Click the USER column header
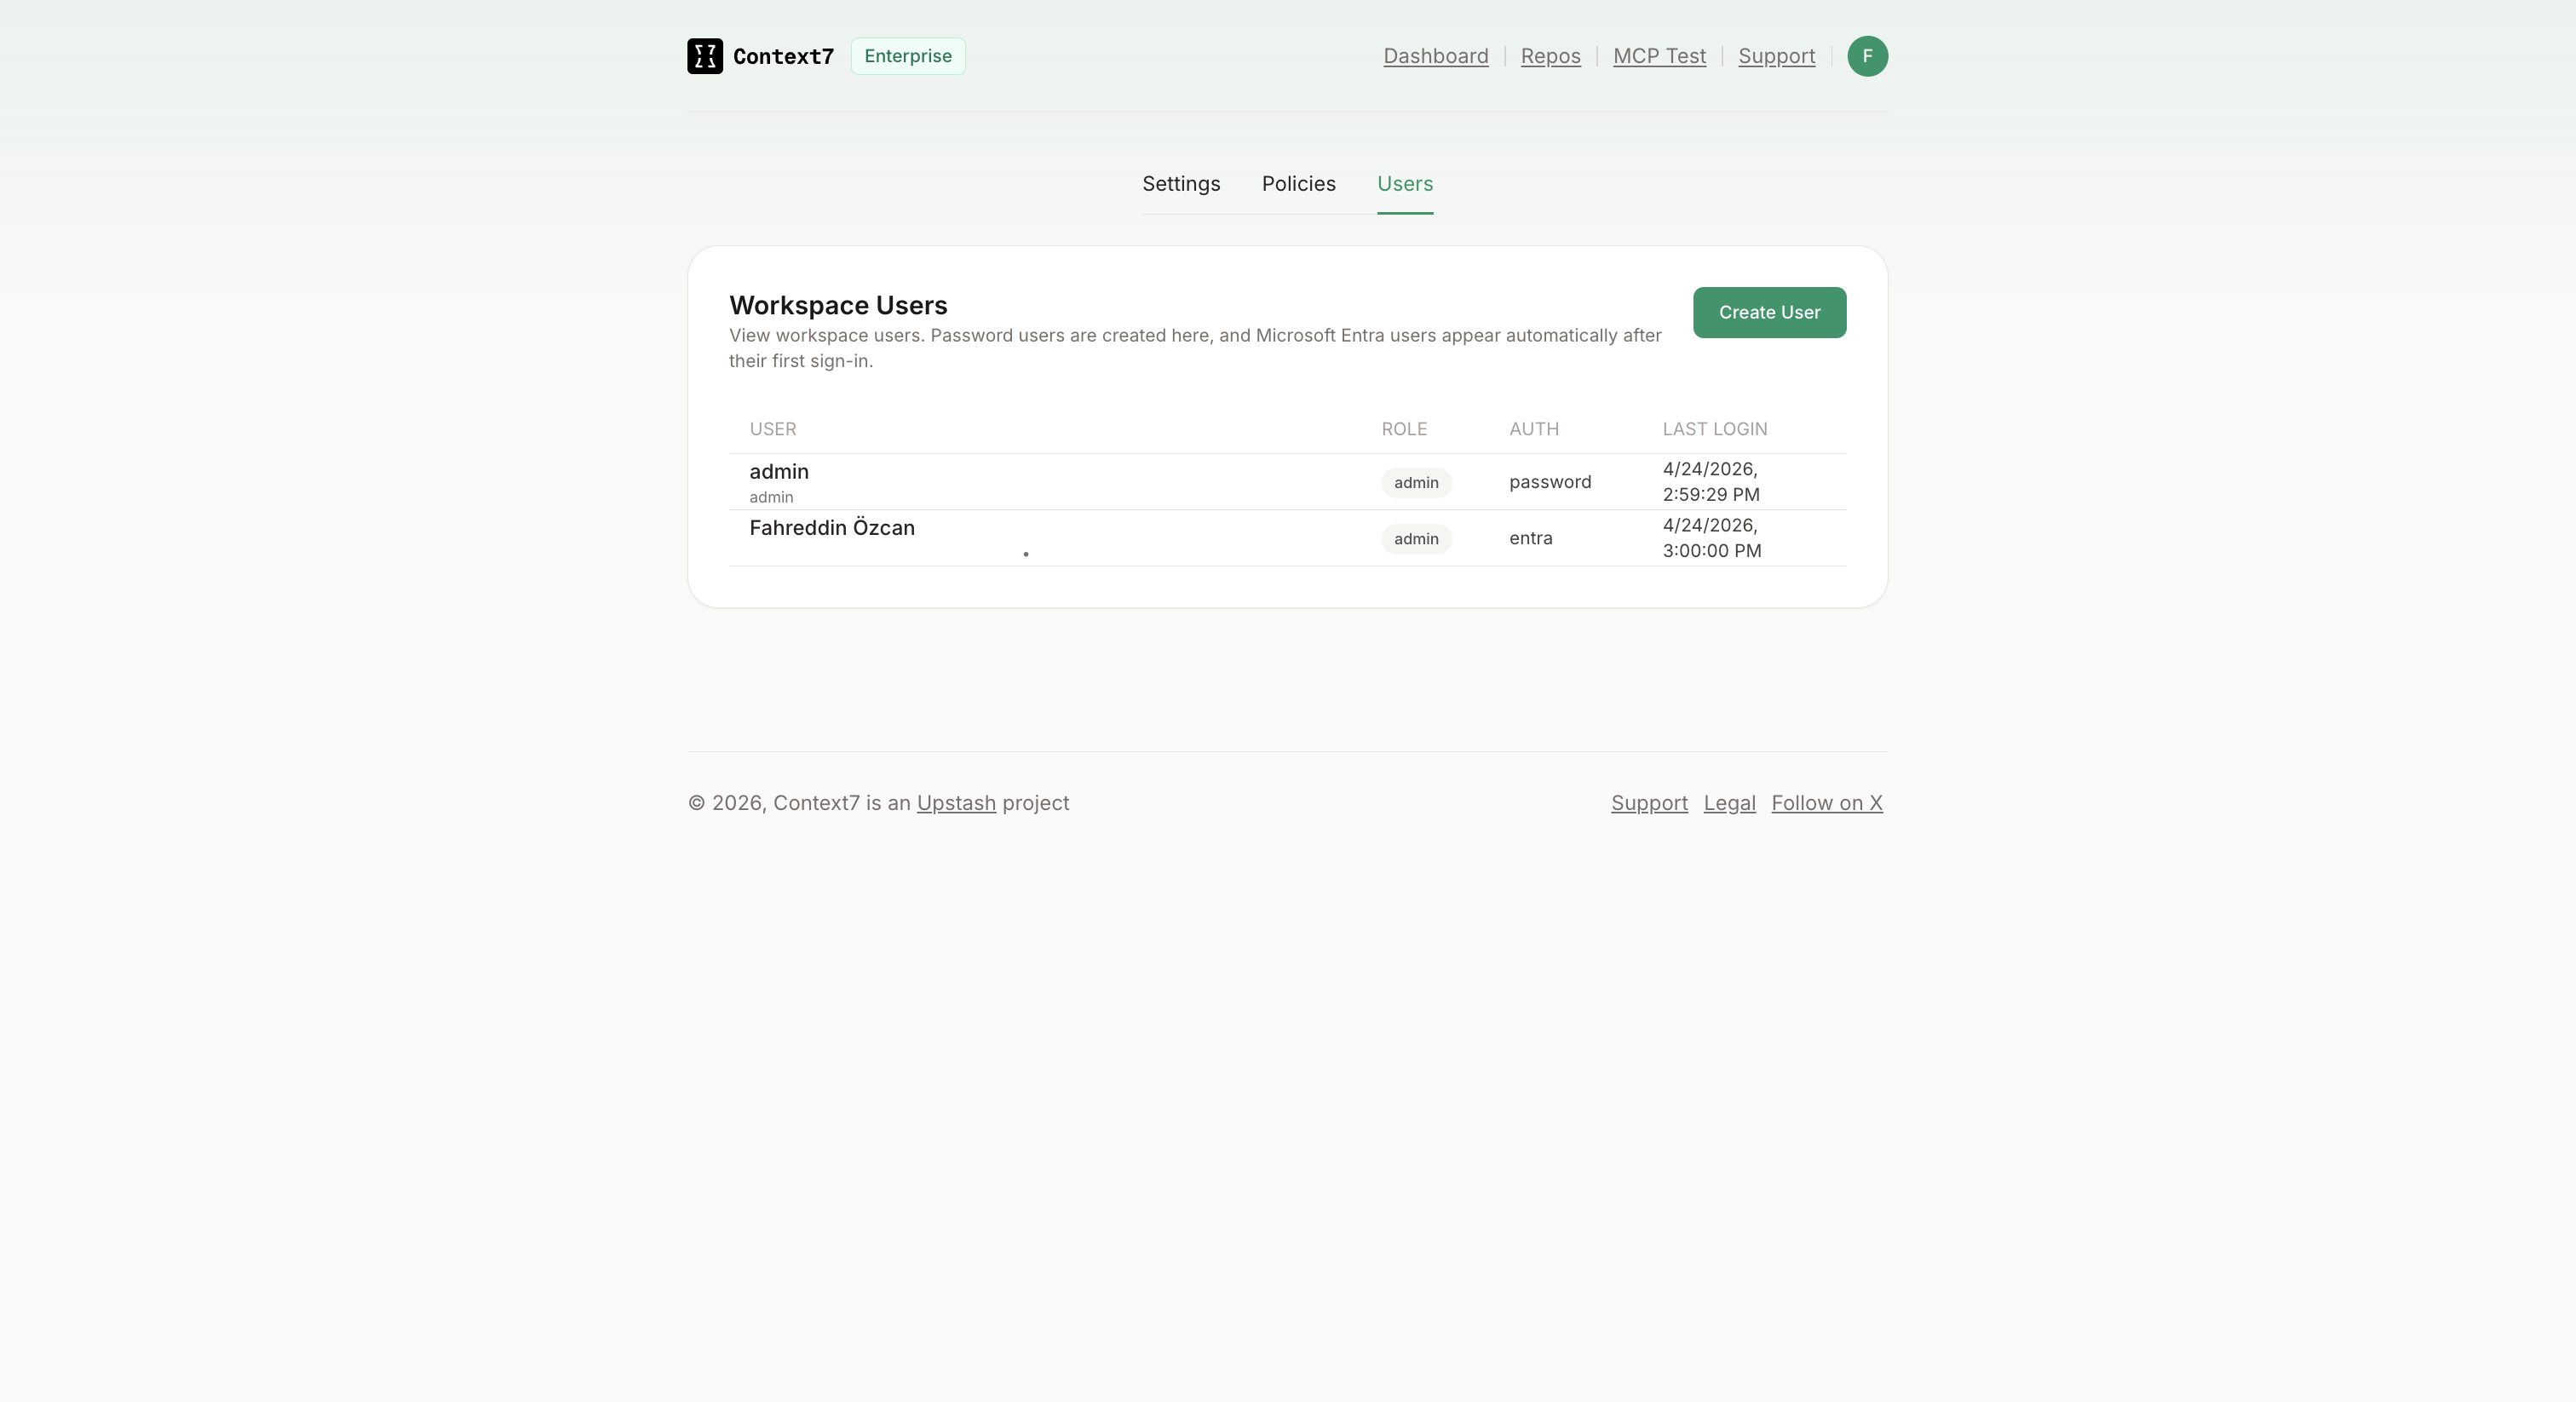Viewport: 2576px width, 1402px height. (x=772, y=429)
